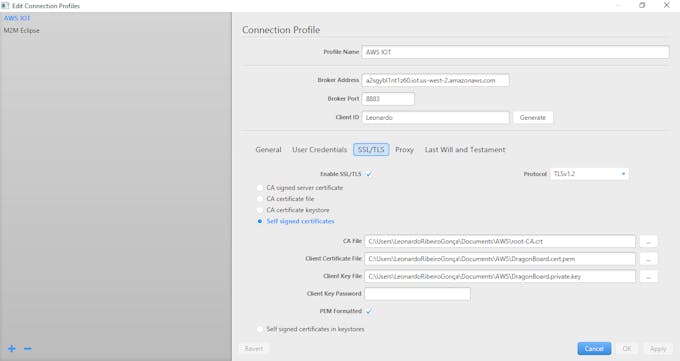This screenshot has width=680, height=361.
Task: Uncheck the PEM Formatted checkbox
Action: 369,311
